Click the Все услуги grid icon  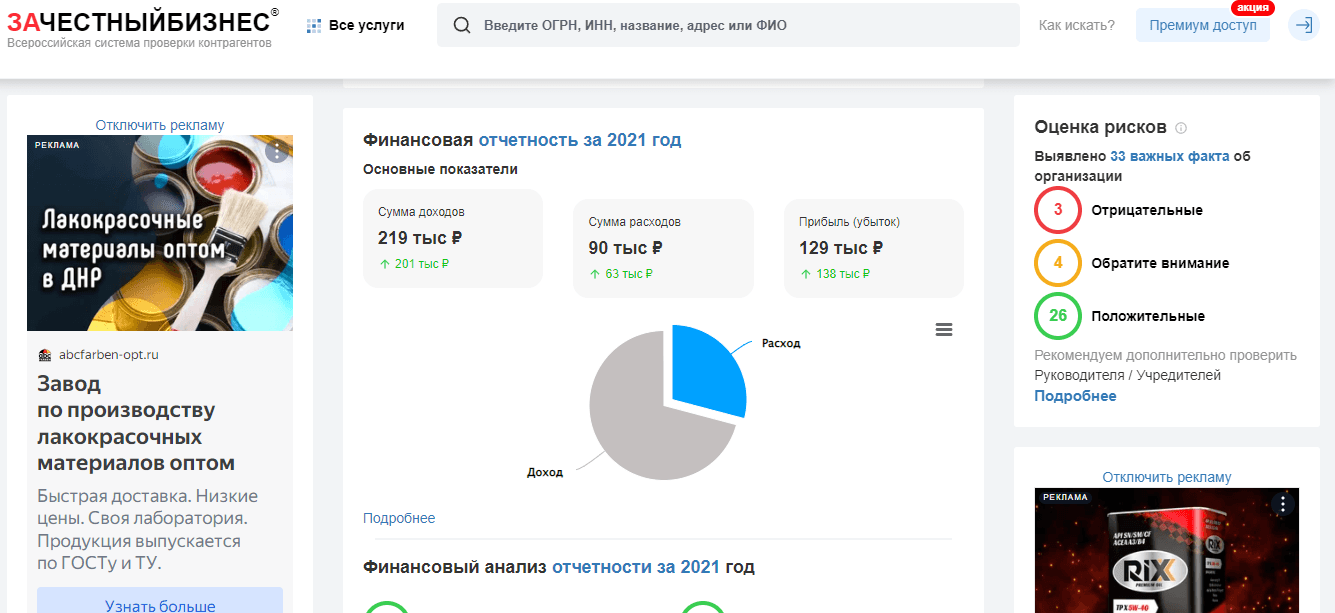314,25
